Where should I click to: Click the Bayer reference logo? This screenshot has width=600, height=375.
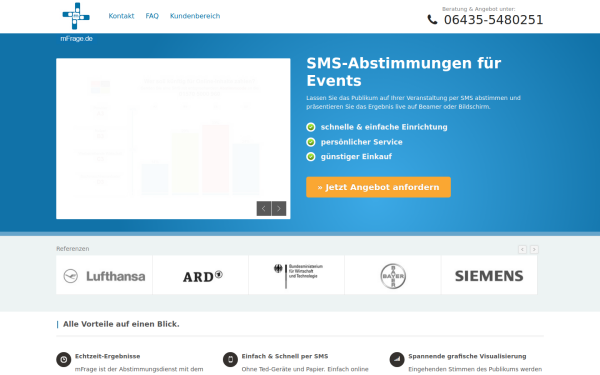click(x=393, y=276)
